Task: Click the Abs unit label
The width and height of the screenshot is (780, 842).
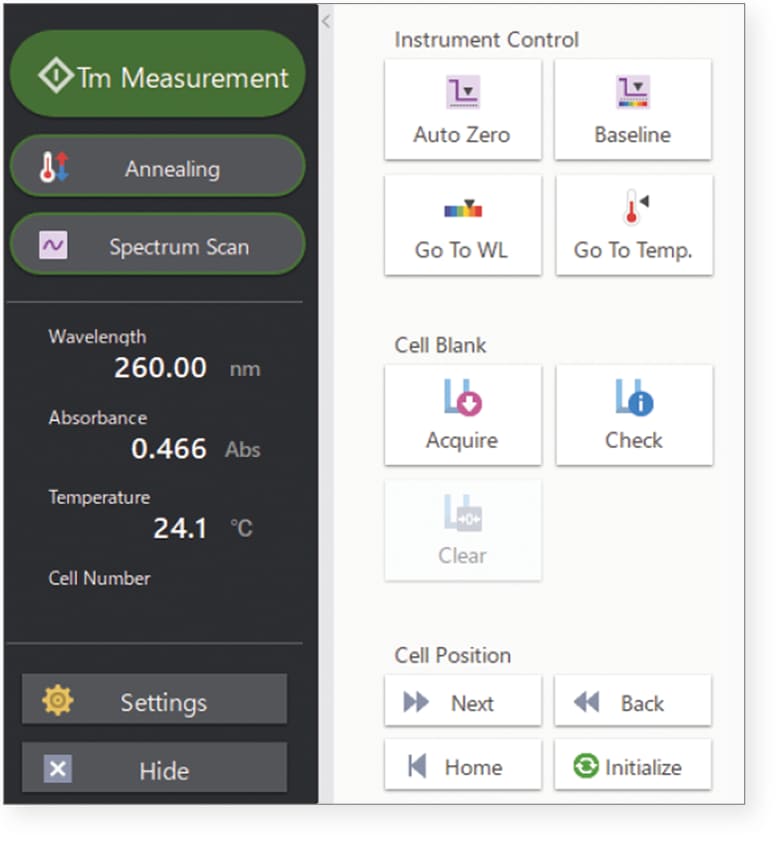Action: 243,450
